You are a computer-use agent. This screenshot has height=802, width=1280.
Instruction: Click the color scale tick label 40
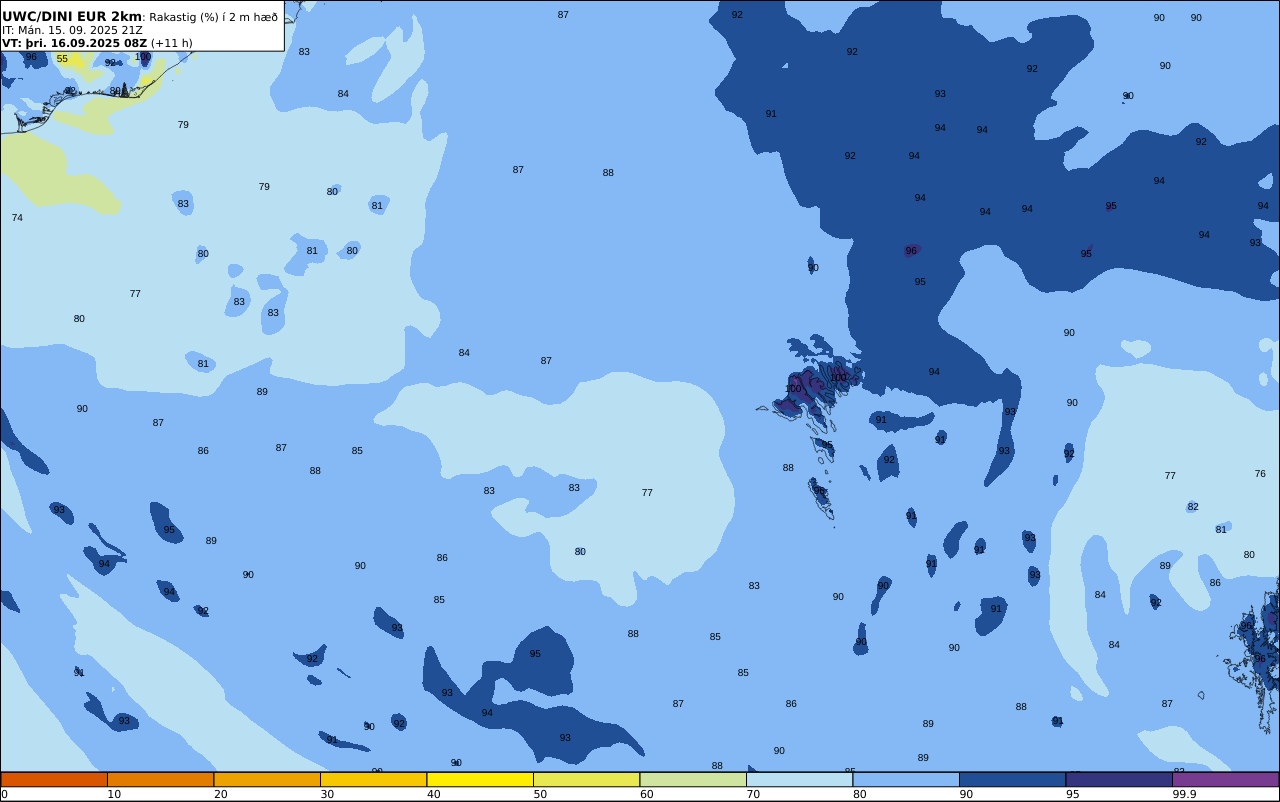tap(433, 794)
